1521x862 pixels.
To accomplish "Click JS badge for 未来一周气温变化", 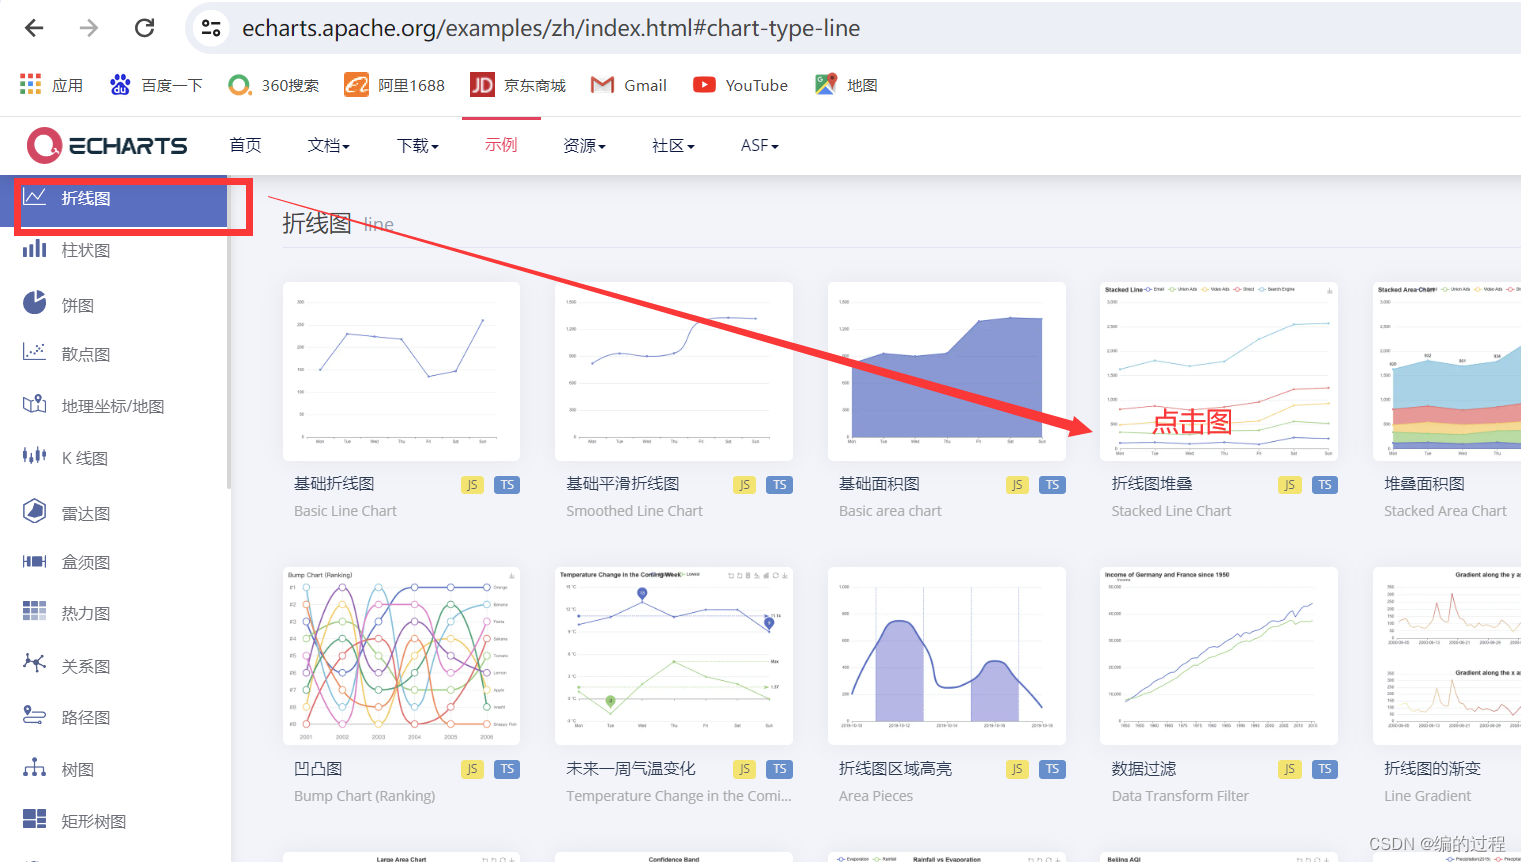I will (x=744, y=769).
